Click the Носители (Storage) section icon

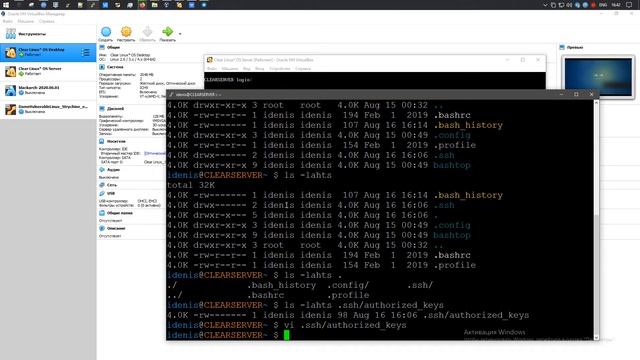tap(102, 141)
